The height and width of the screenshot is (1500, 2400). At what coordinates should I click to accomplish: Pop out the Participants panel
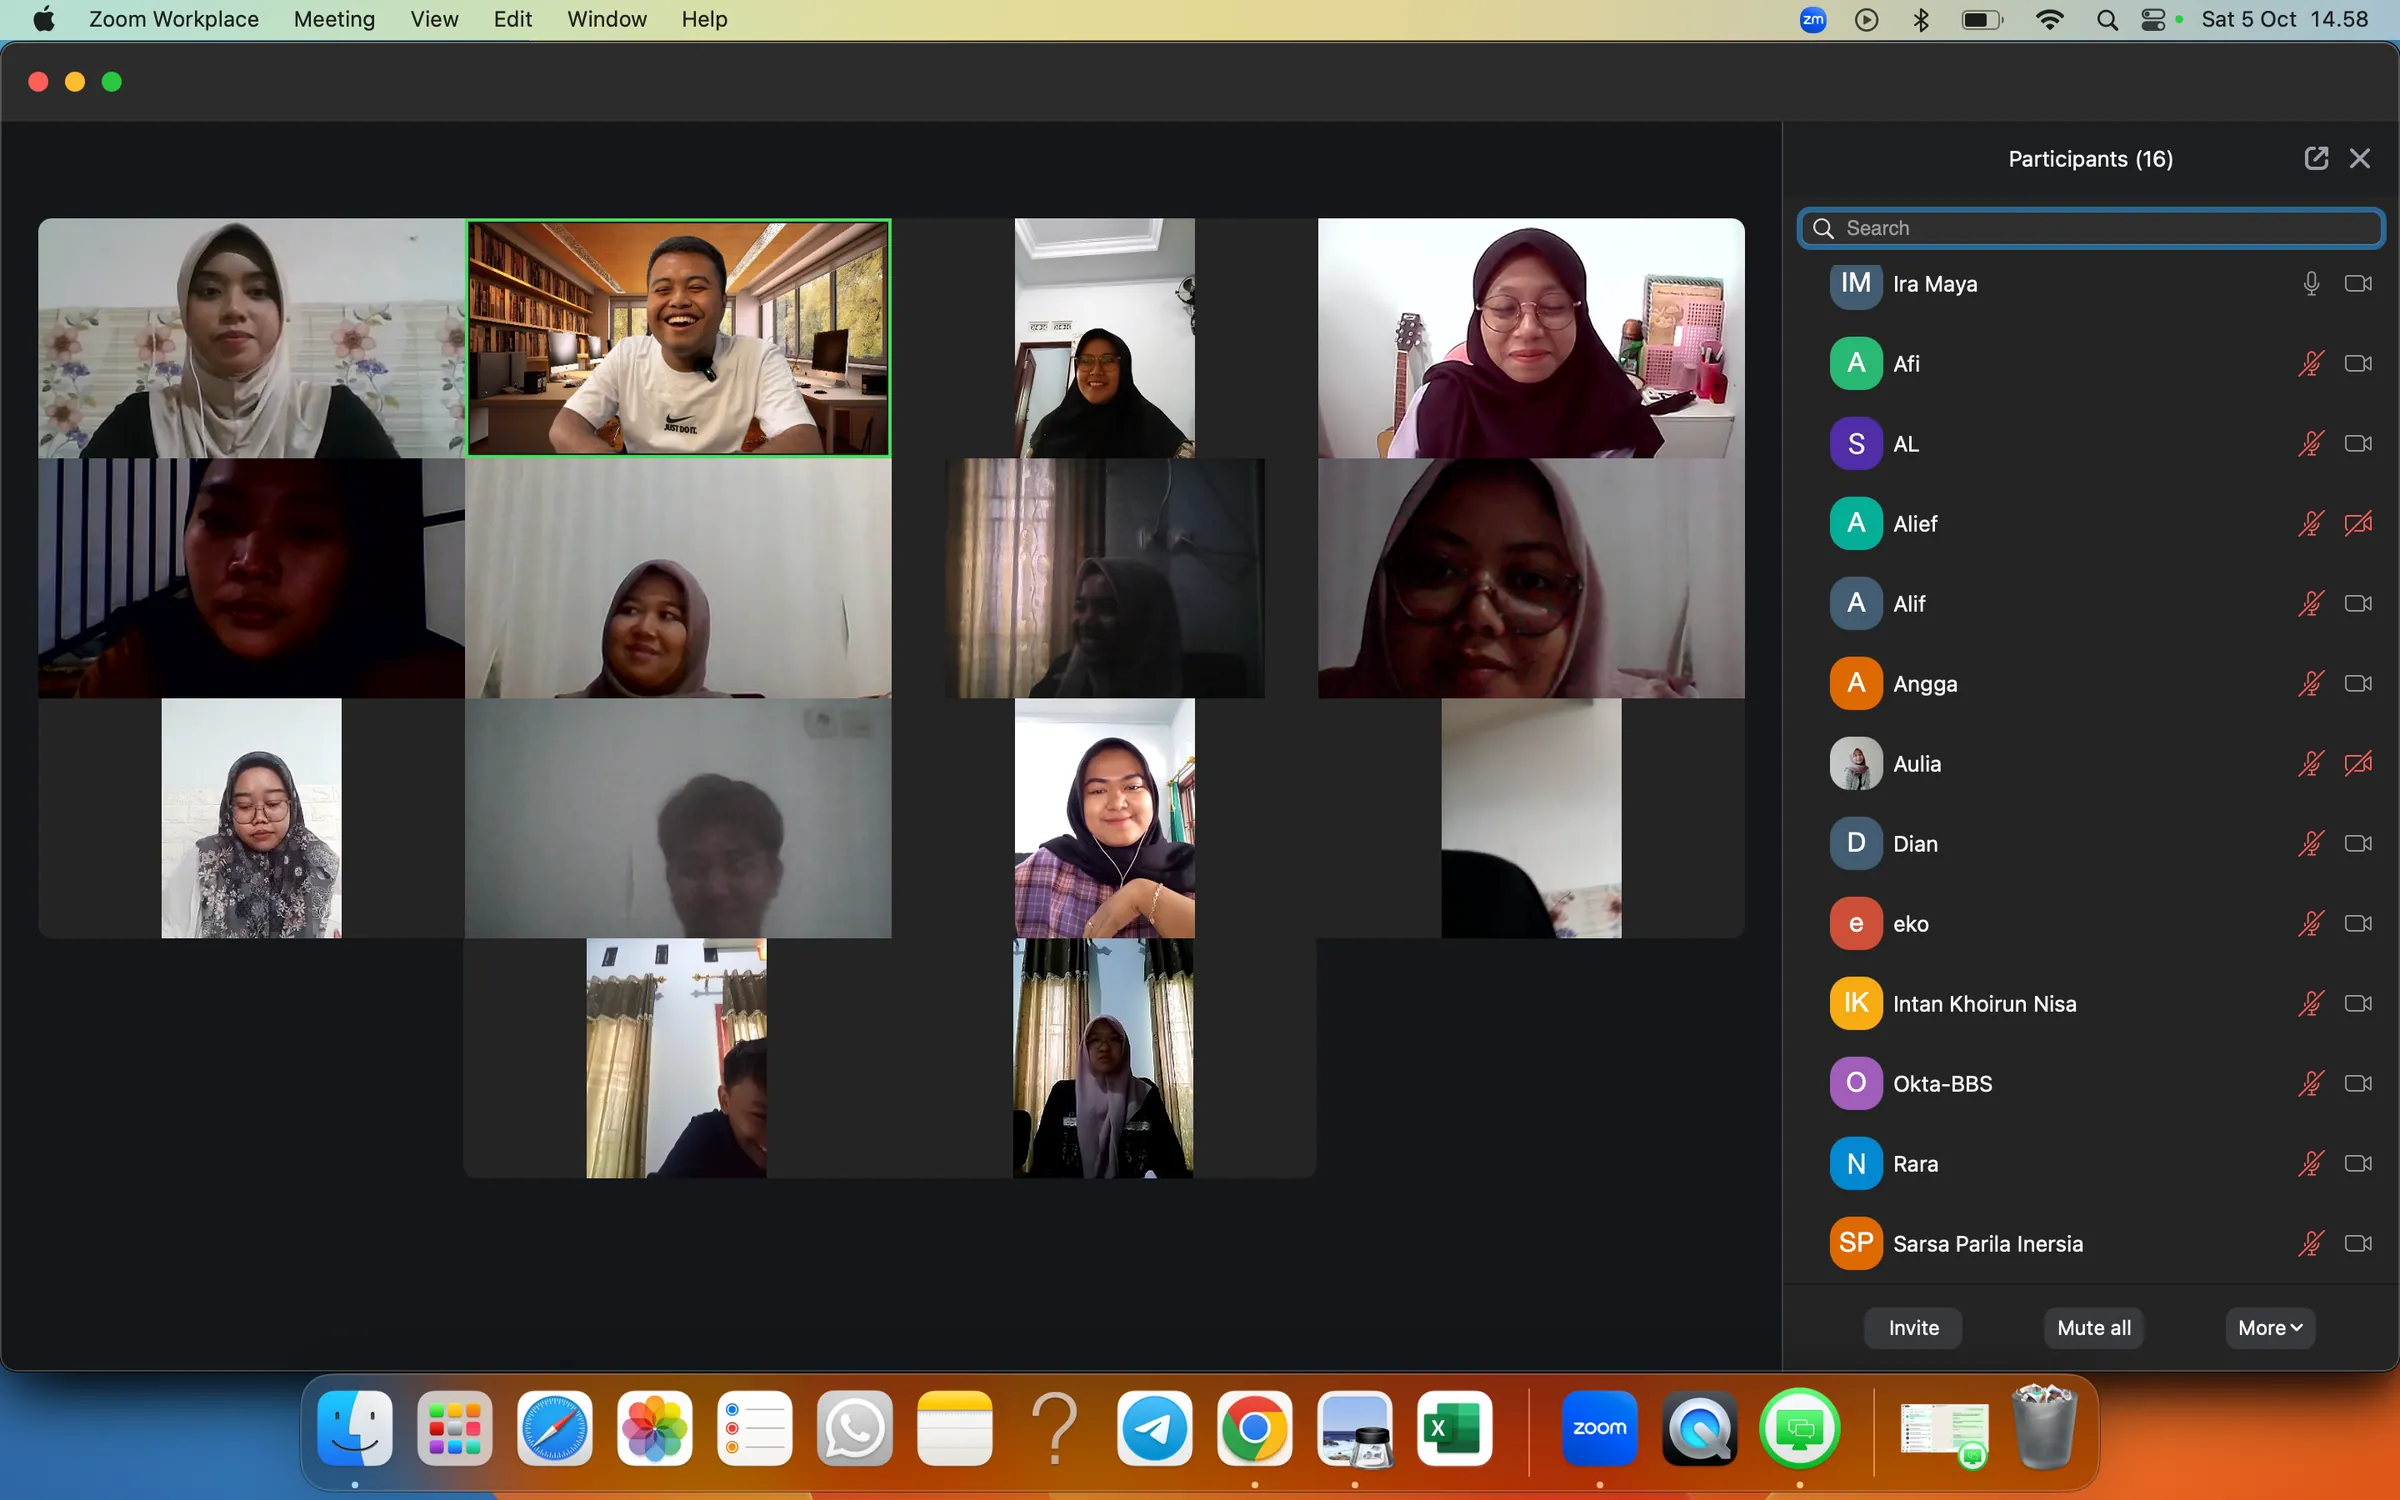click(2316, 158)
